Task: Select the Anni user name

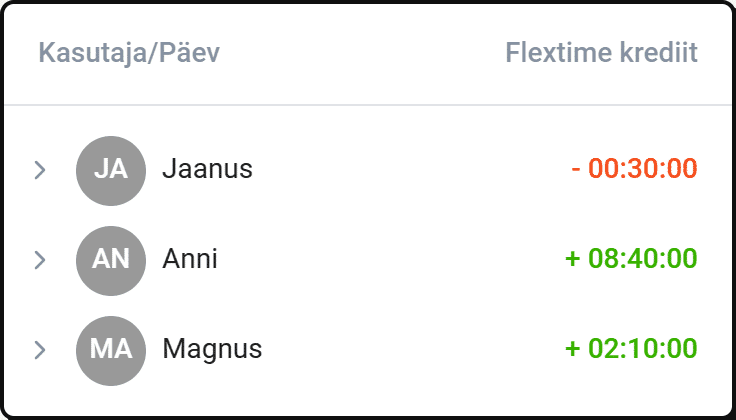Action: point(190,259)
